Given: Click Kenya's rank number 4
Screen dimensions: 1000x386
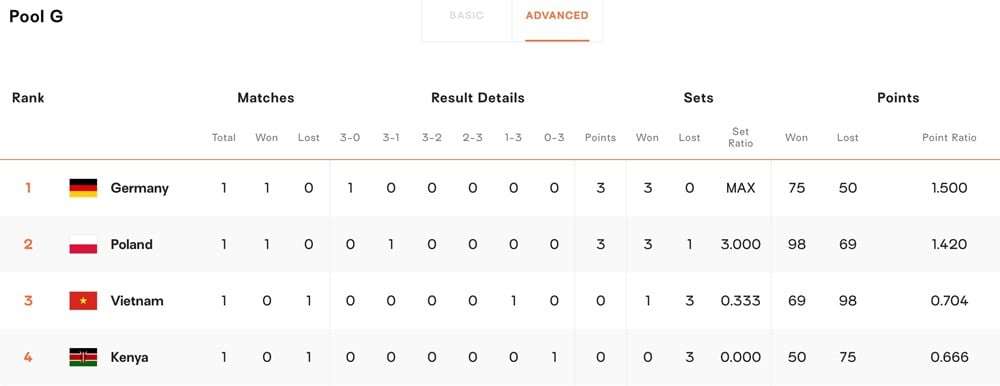Looking at the screenshot, I should (28, 357).
